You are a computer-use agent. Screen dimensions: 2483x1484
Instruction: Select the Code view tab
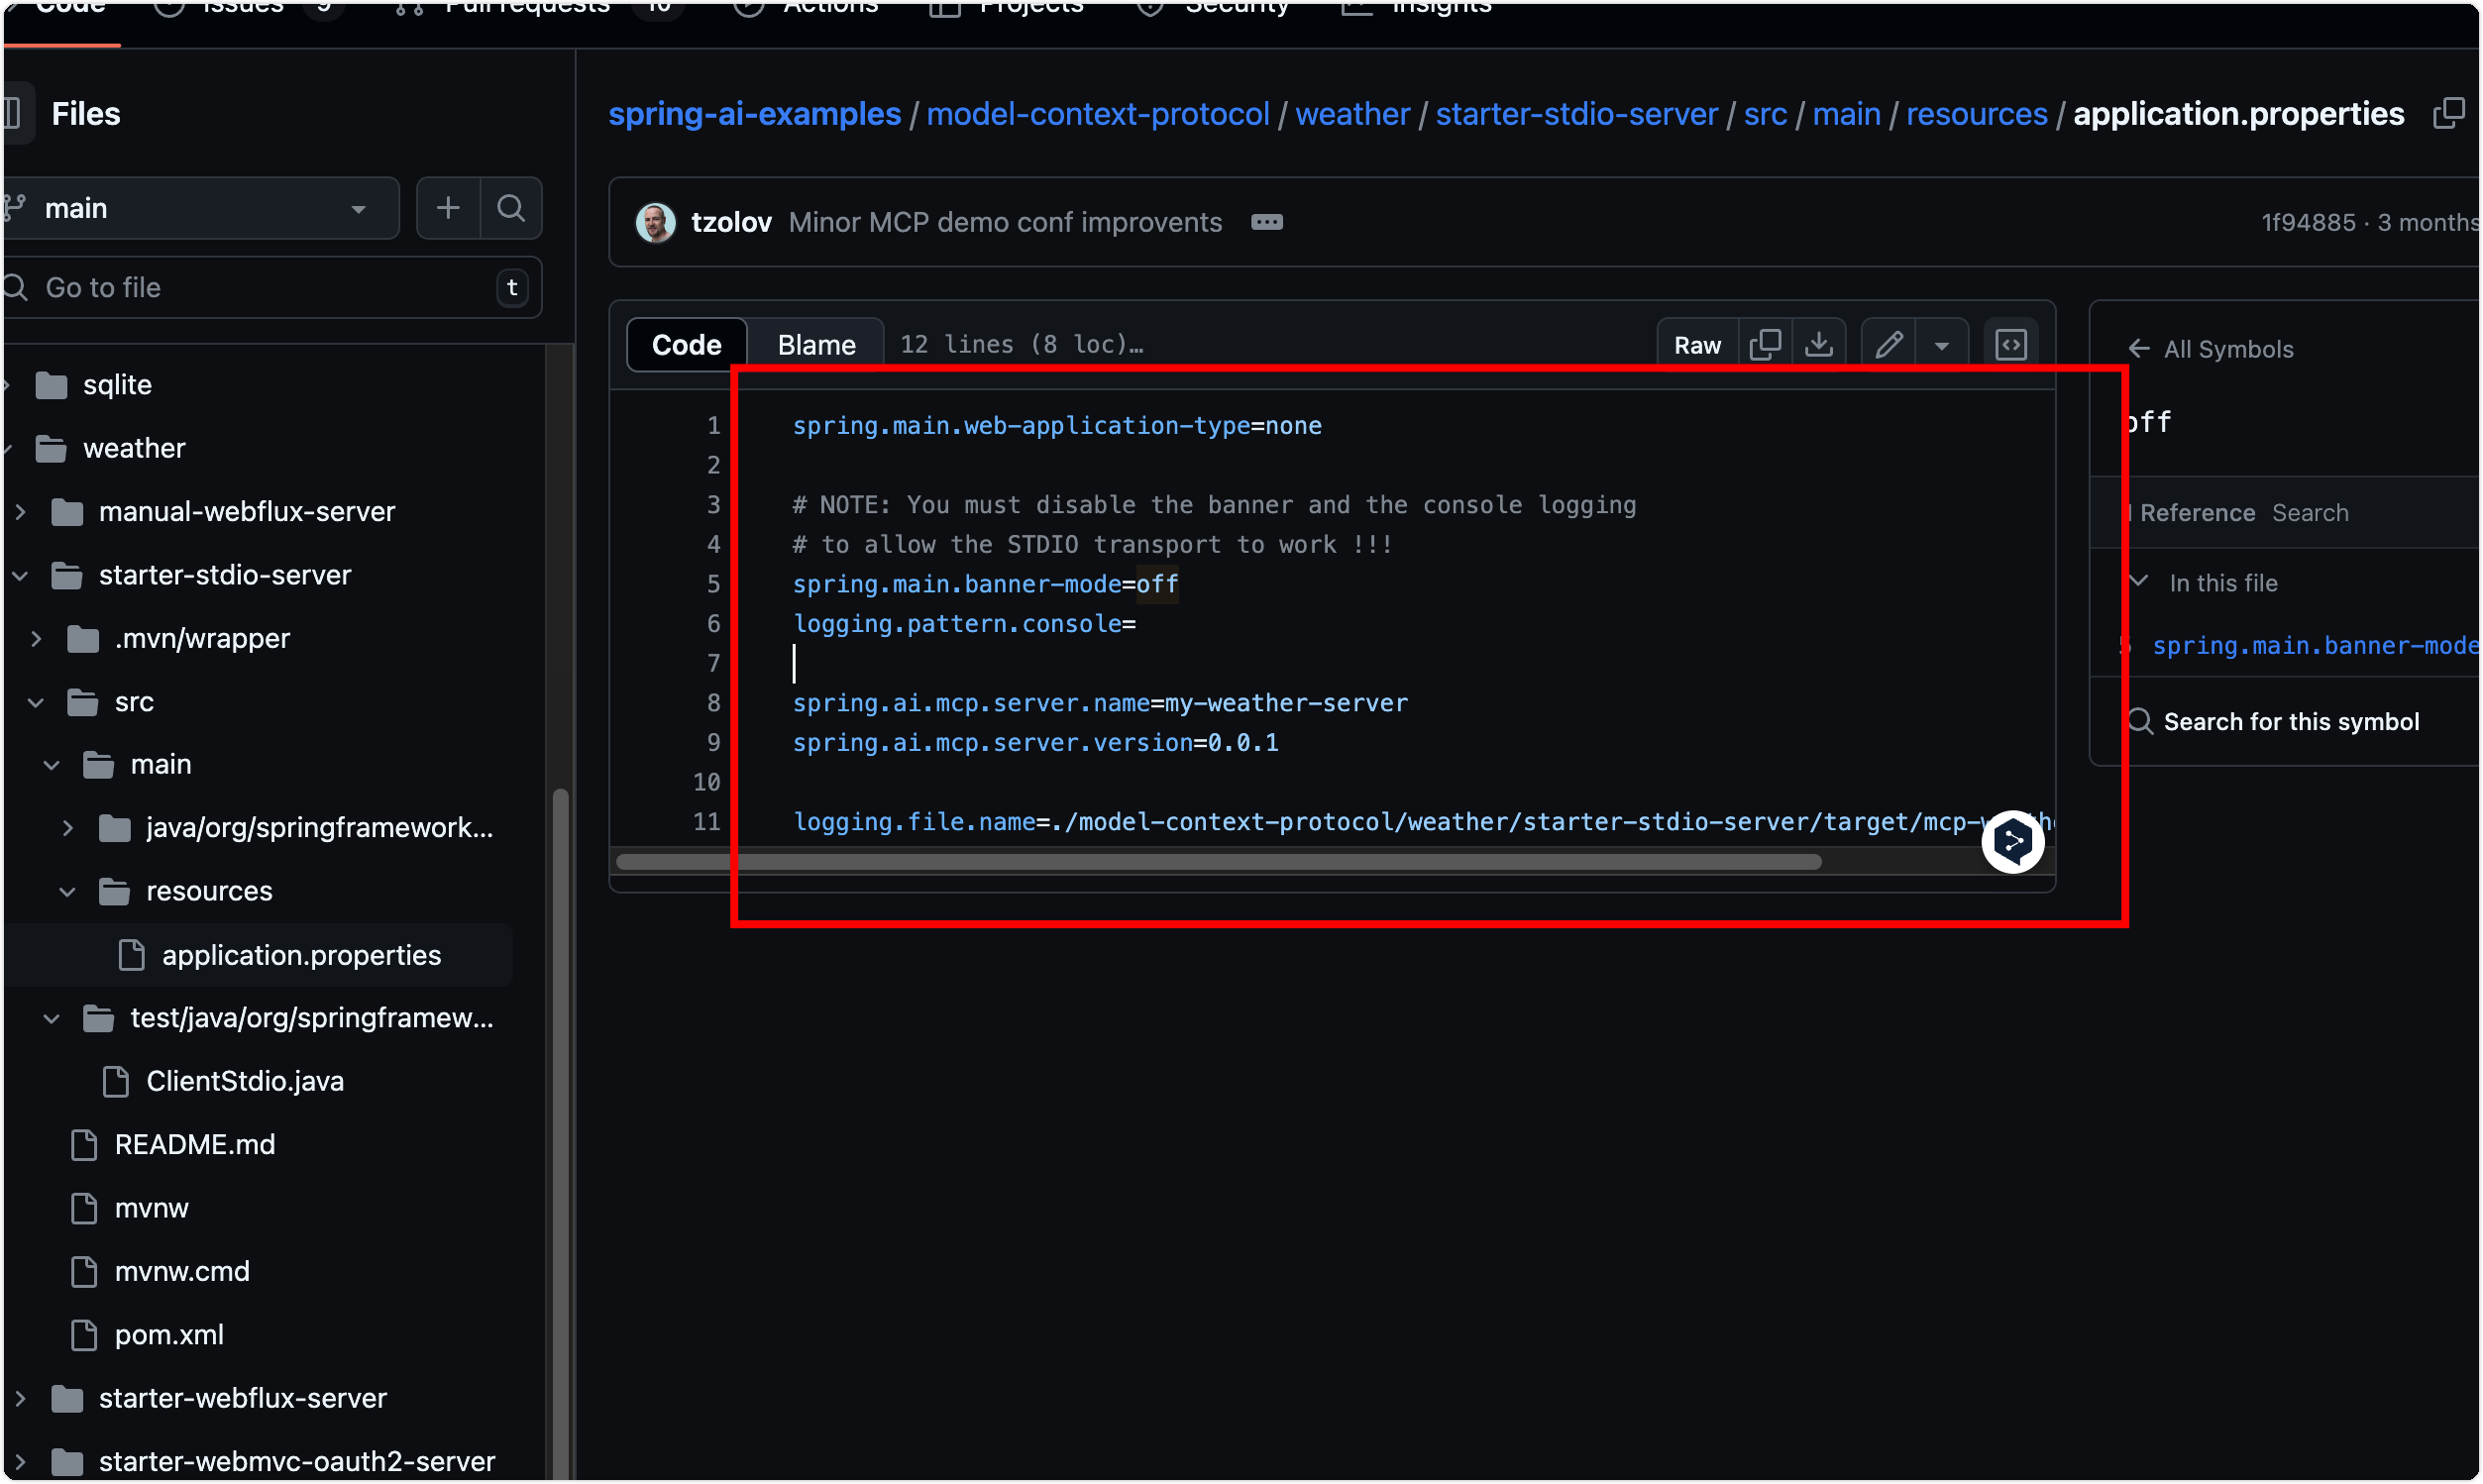coord(686,345)
